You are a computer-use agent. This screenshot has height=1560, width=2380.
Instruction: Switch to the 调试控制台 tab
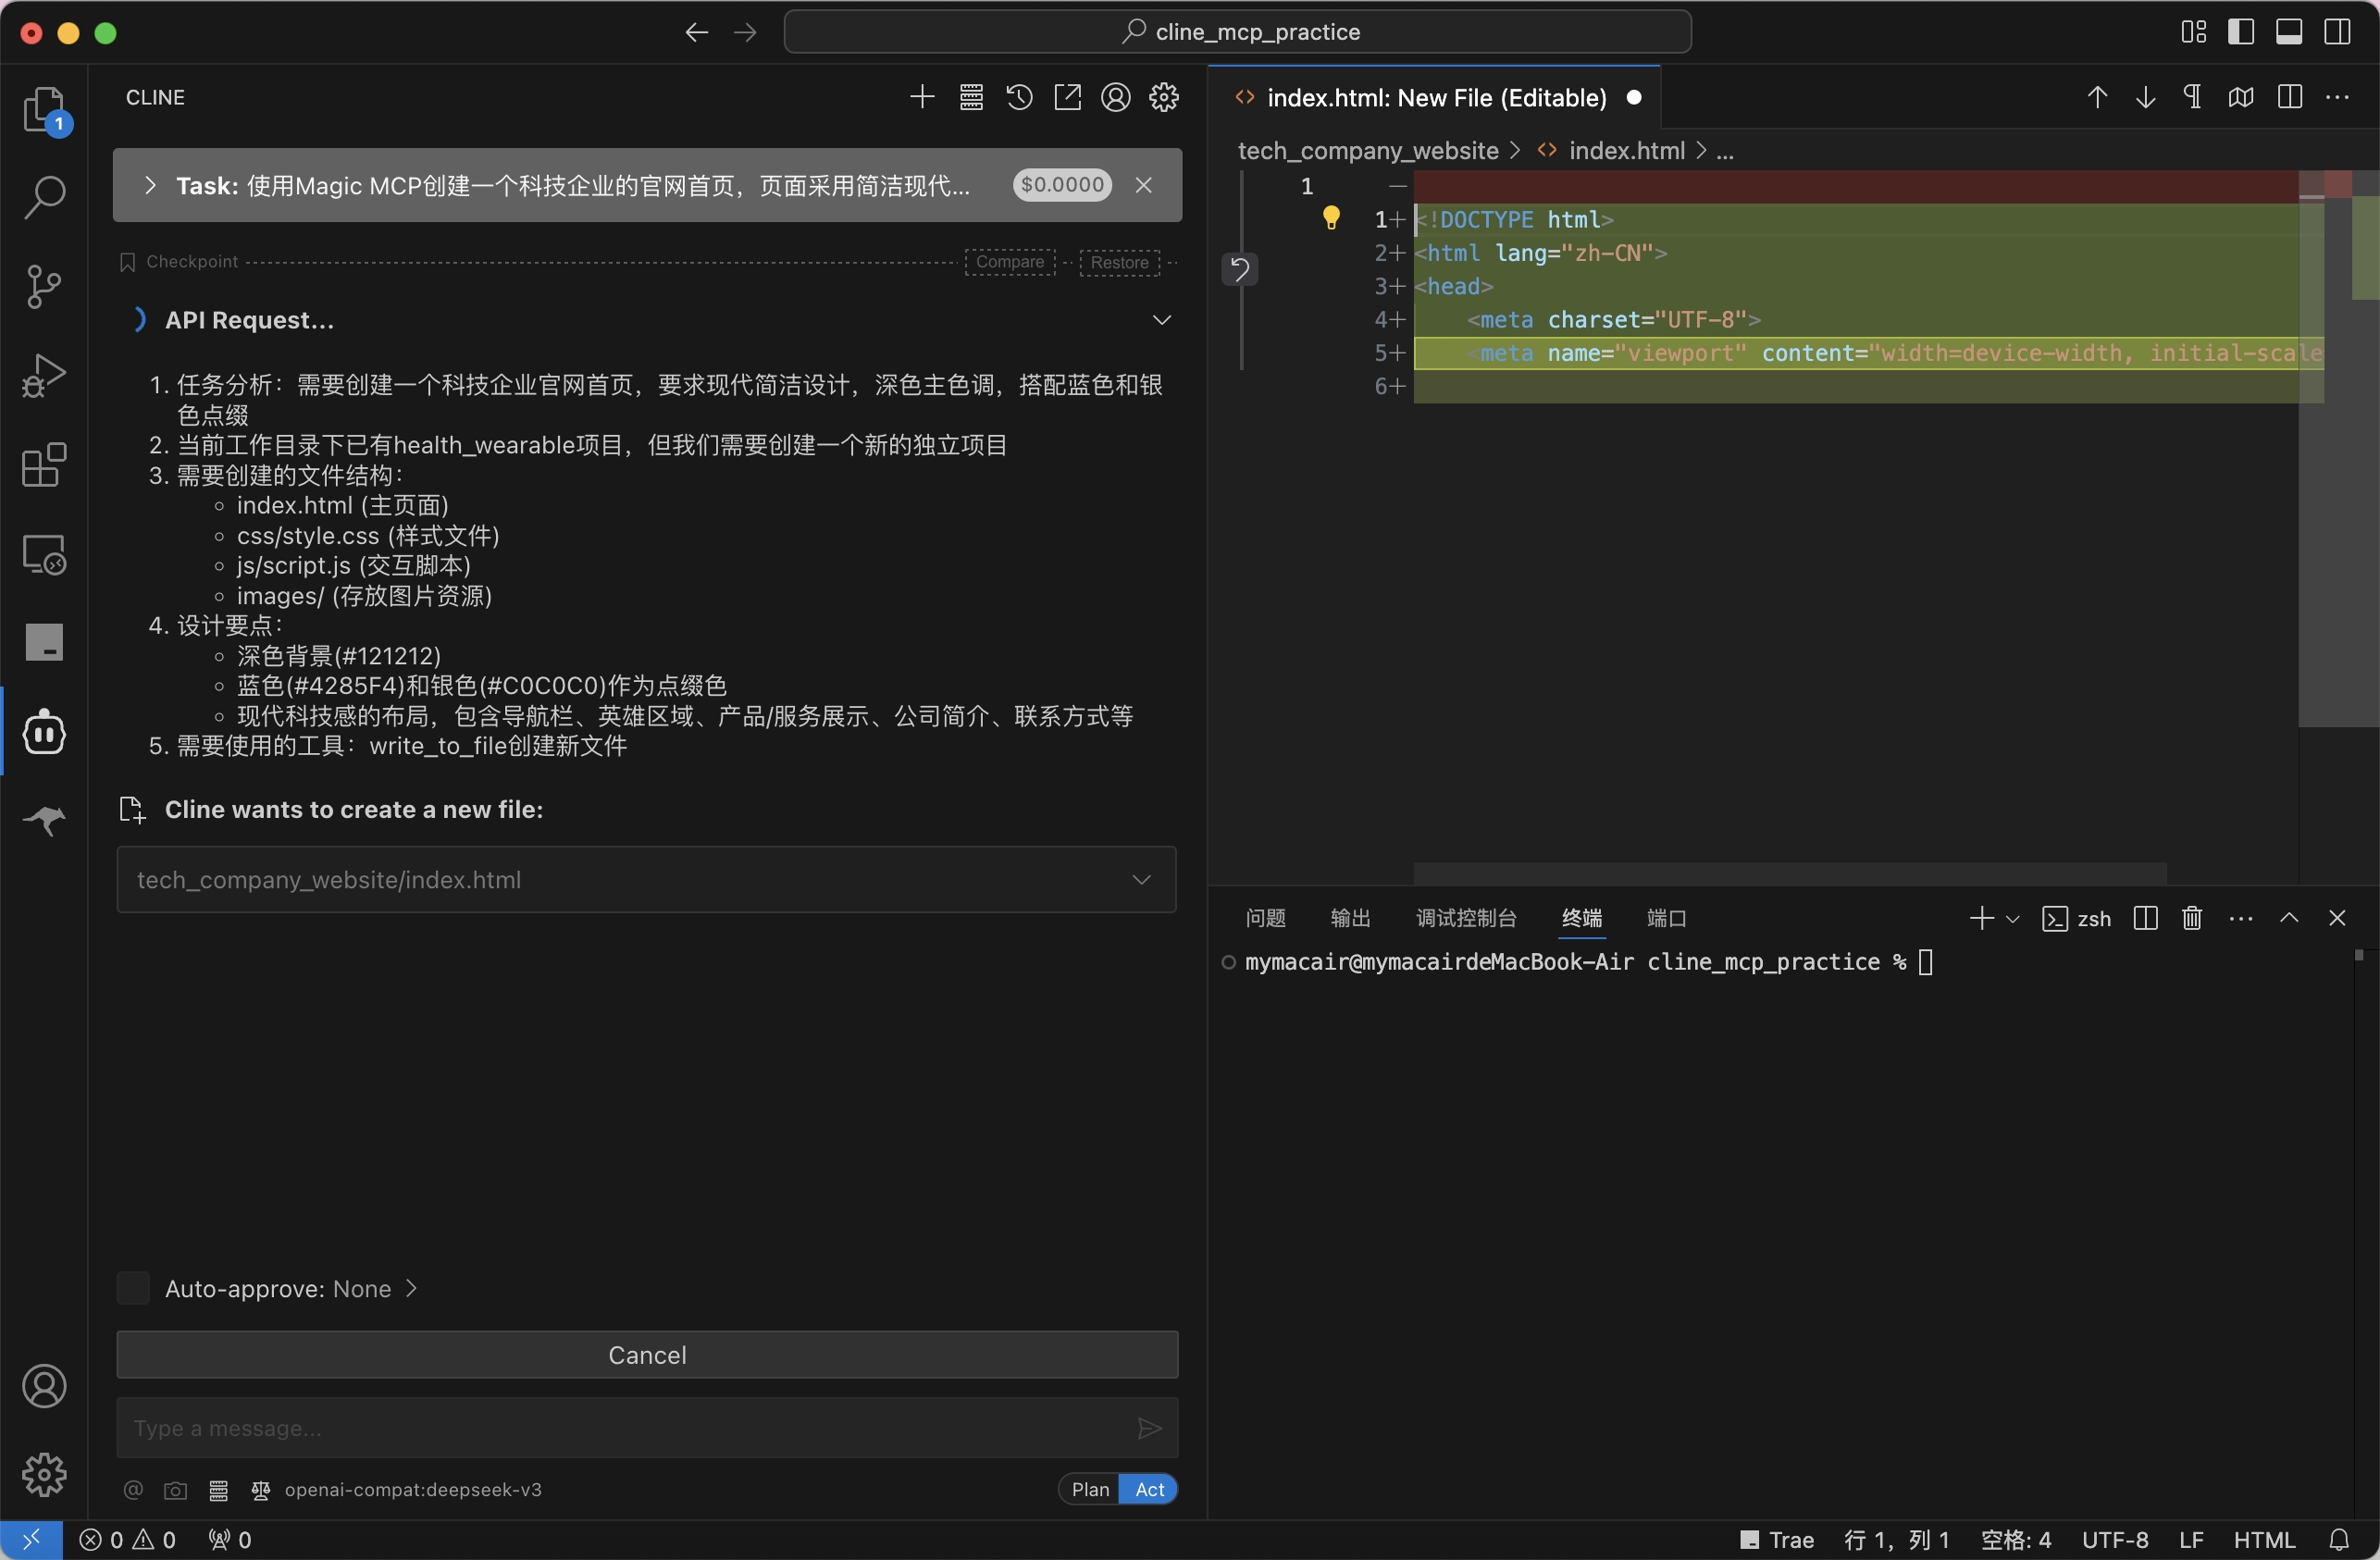click(x=1466, y=918)
